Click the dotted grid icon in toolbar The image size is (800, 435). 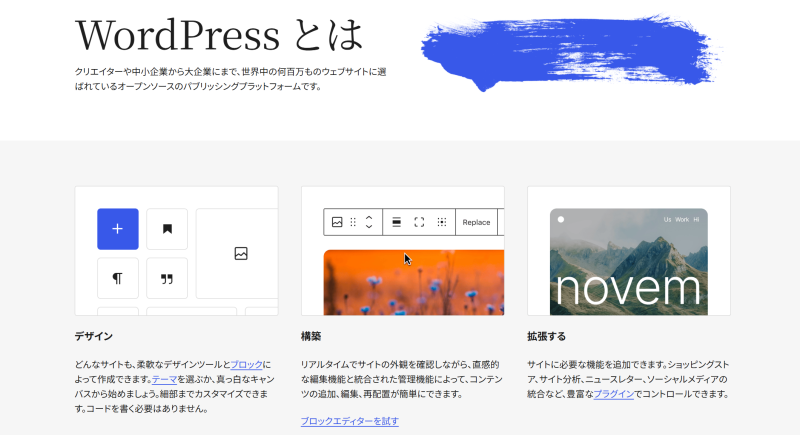(x=442, y=222)
